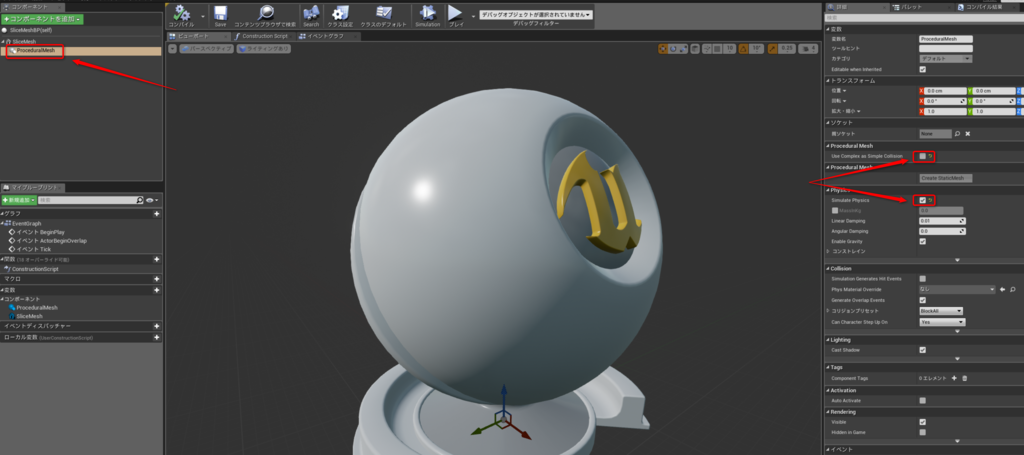Find in Content Browser (コンテンツブラウザで検索)
Image resolution: width=1024 pixels, height=455 pixels.
point(265,15)
